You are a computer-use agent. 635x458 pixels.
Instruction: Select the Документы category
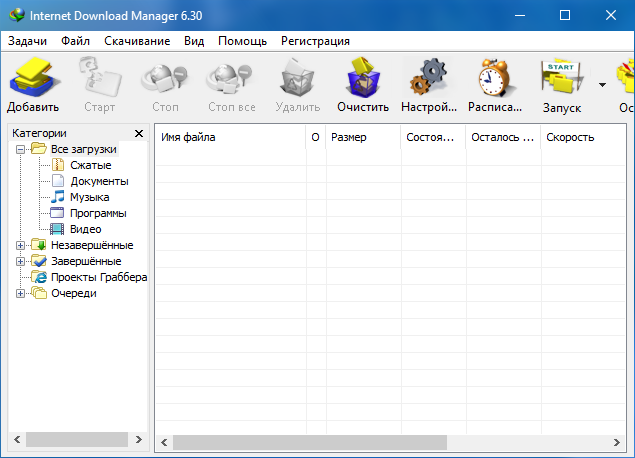99,181
